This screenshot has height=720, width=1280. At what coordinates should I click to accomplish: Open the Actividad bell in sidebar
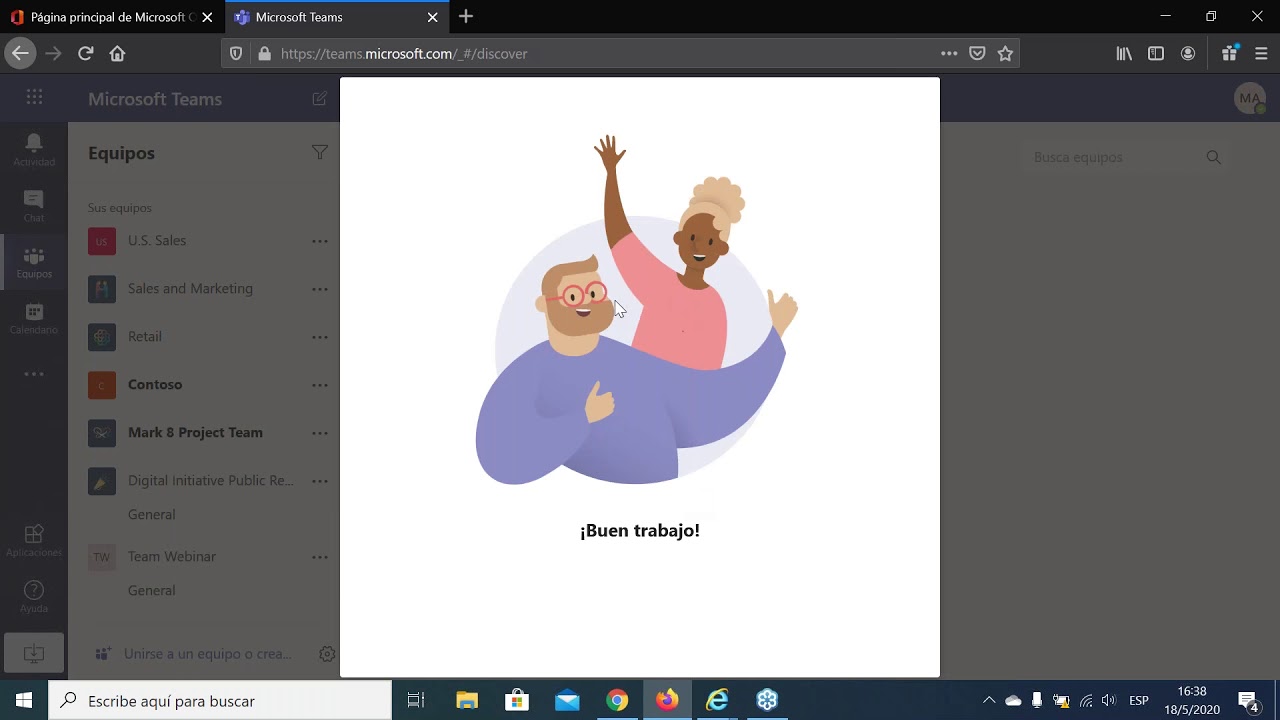34,149
